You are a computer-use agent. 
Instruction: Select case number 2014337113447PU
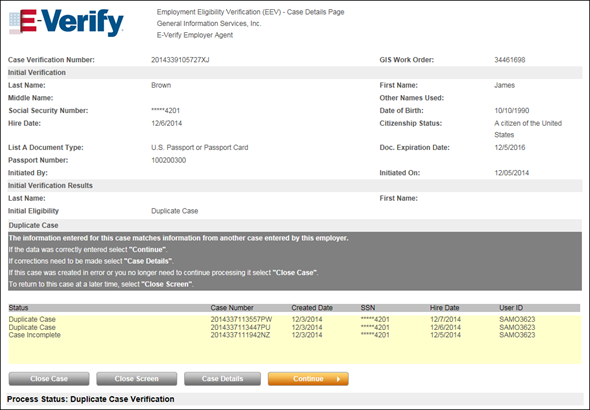pos(240,327)
